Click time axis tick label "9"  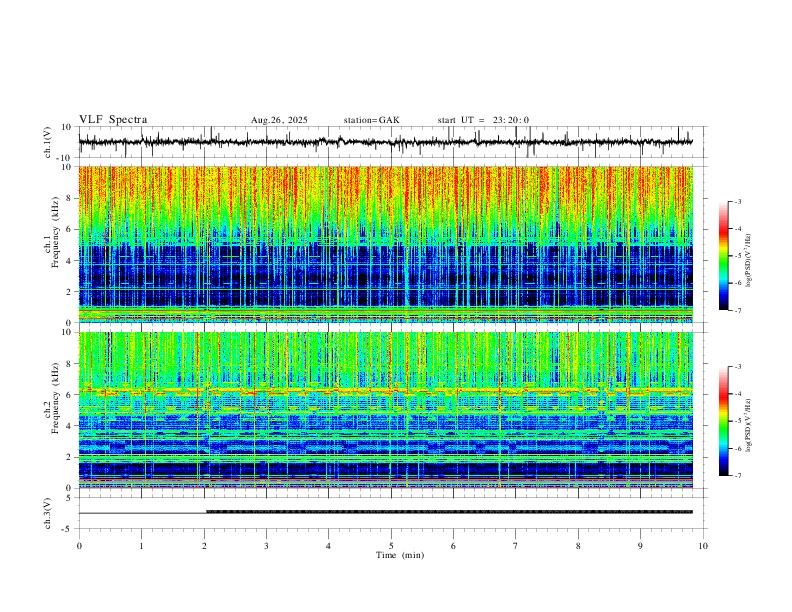coord(640,546)
